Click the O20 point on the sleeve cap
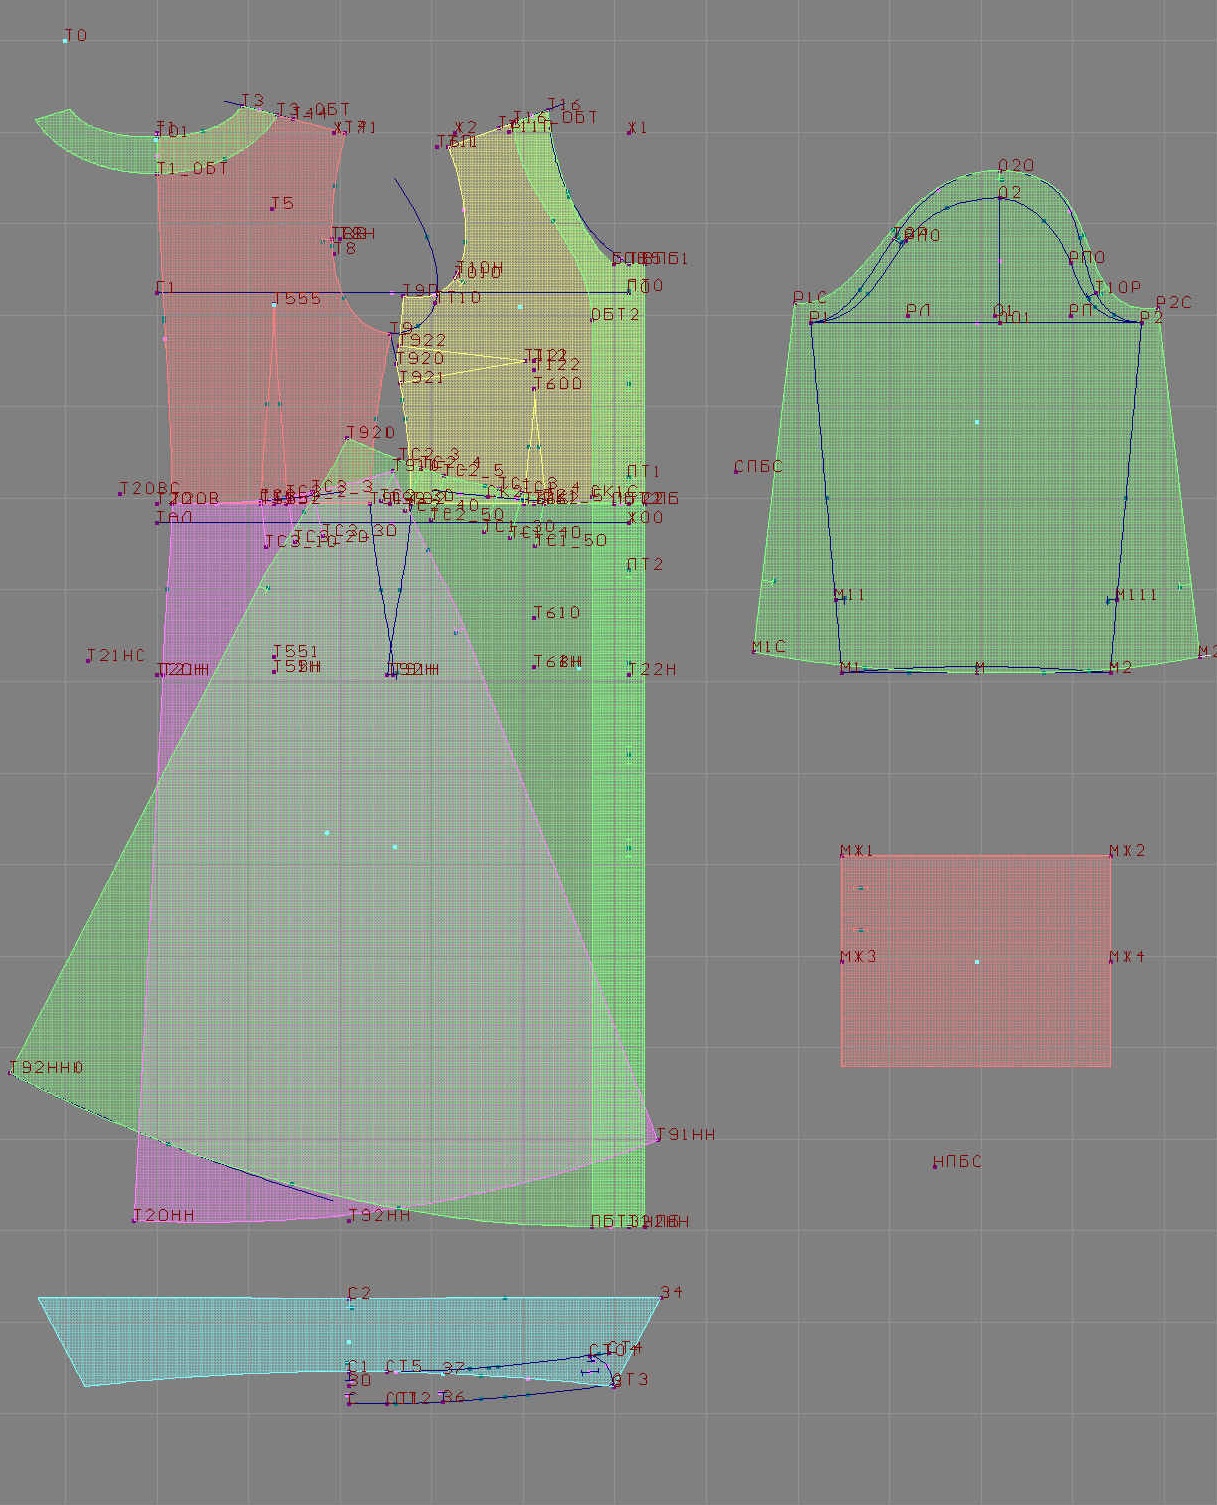The height and width of the screenshot is (1505, 1217). point(1000,172)
